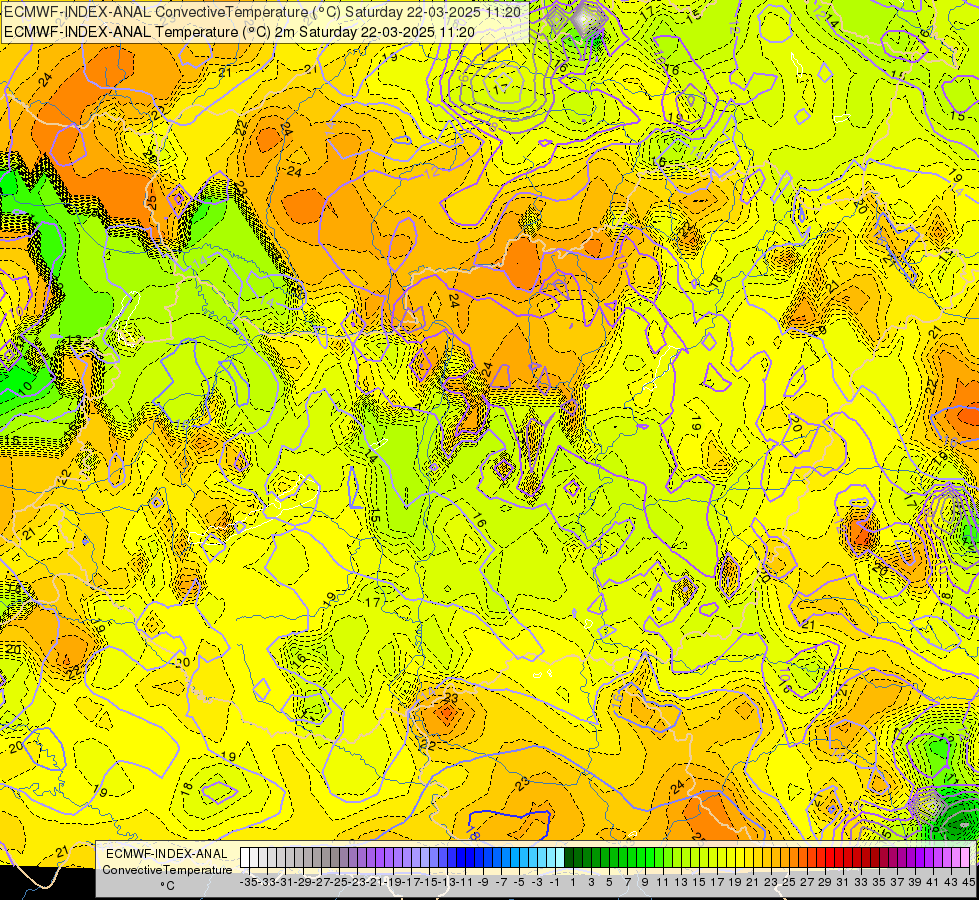The image size is (979, 900).
Task: Select the white legend swatch above -35
Action: pos(245,857)
